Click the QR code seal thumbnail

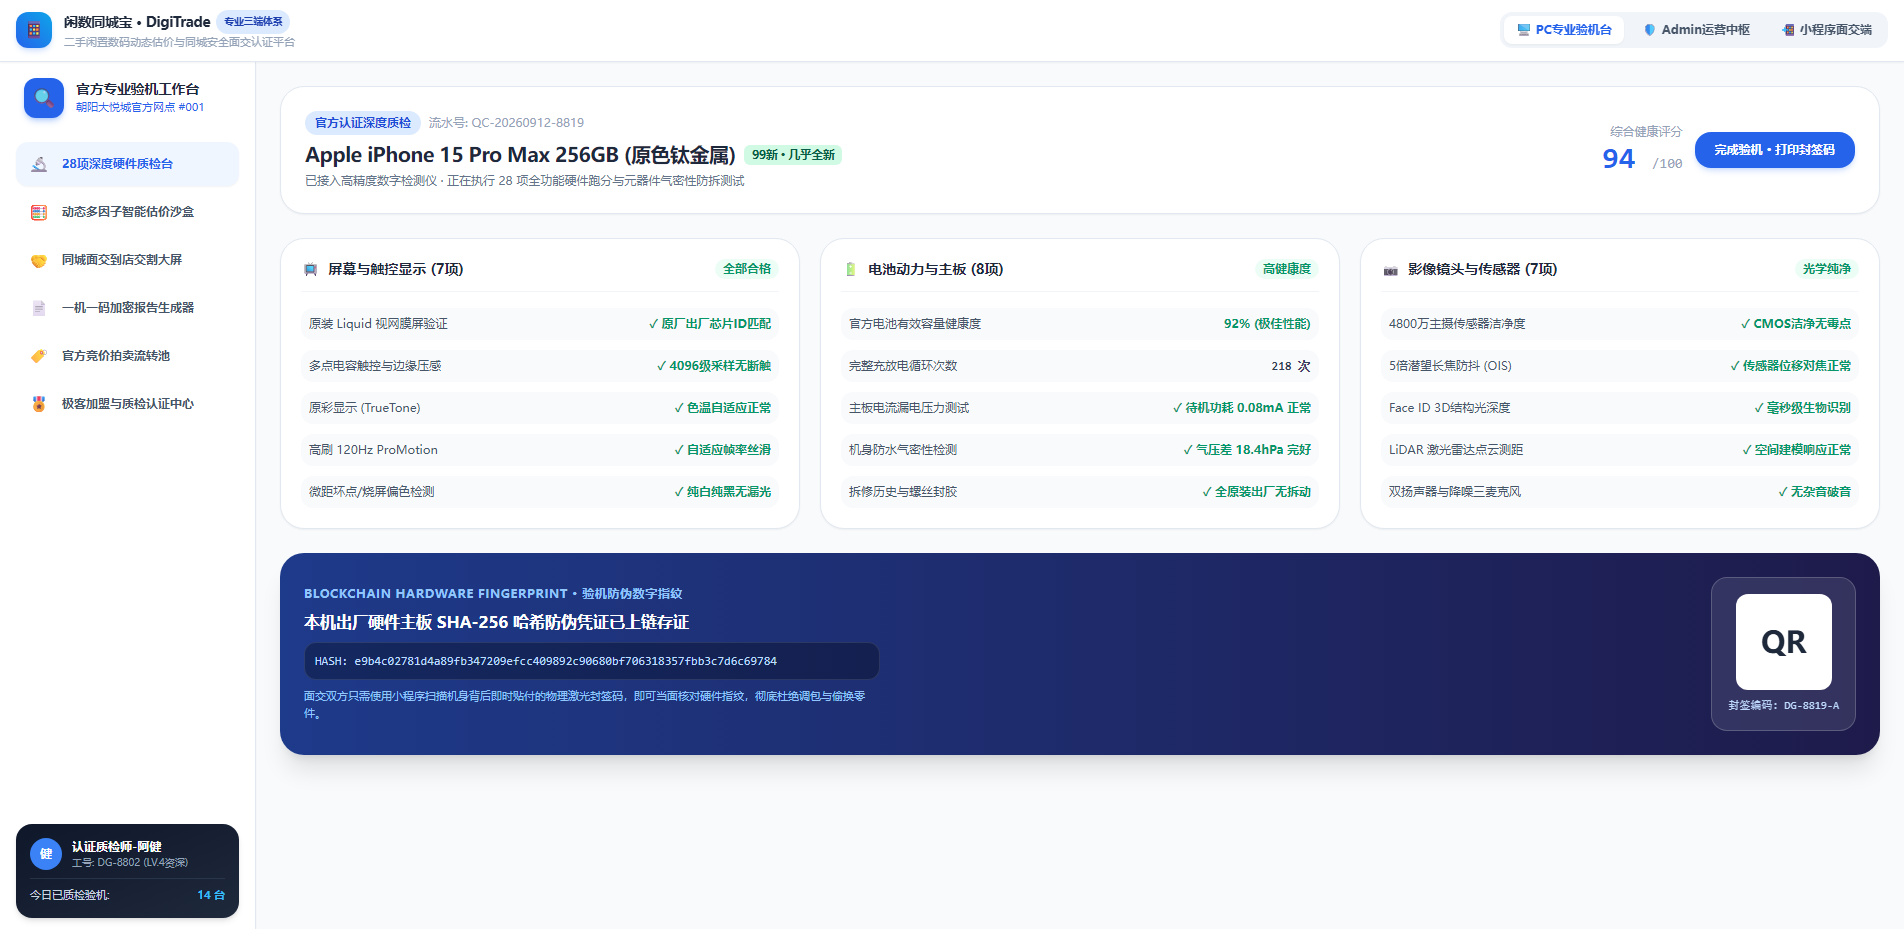click(1784, 642)
